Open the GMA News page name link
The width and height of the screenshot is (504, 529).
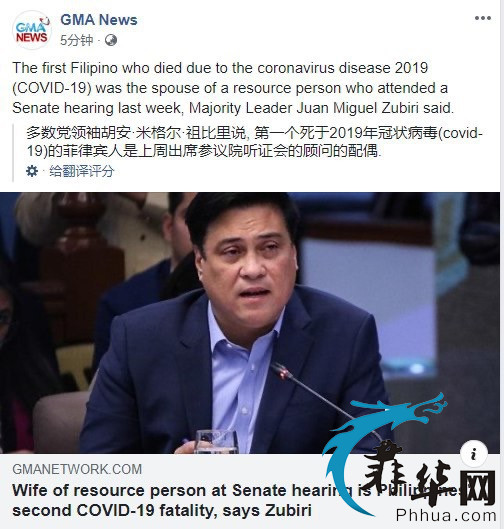click(x=99, y=20)
